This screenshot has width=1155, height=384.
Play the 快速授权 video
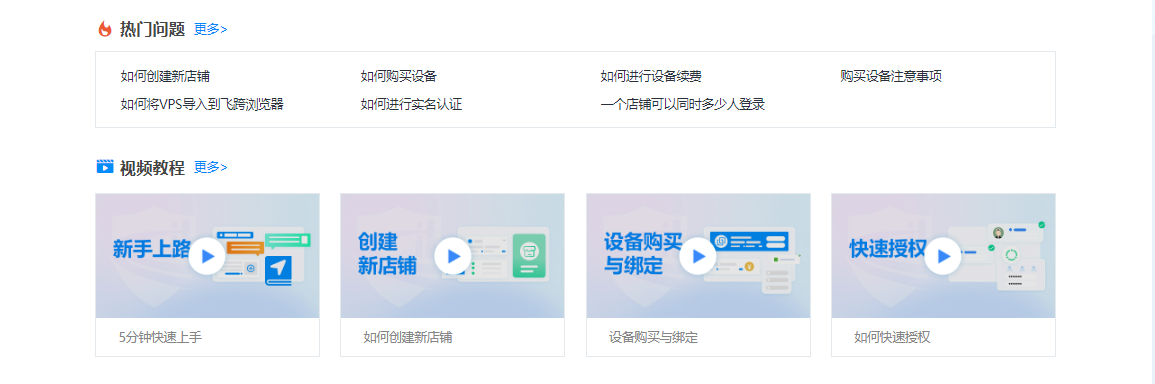(x=943, y=256)
